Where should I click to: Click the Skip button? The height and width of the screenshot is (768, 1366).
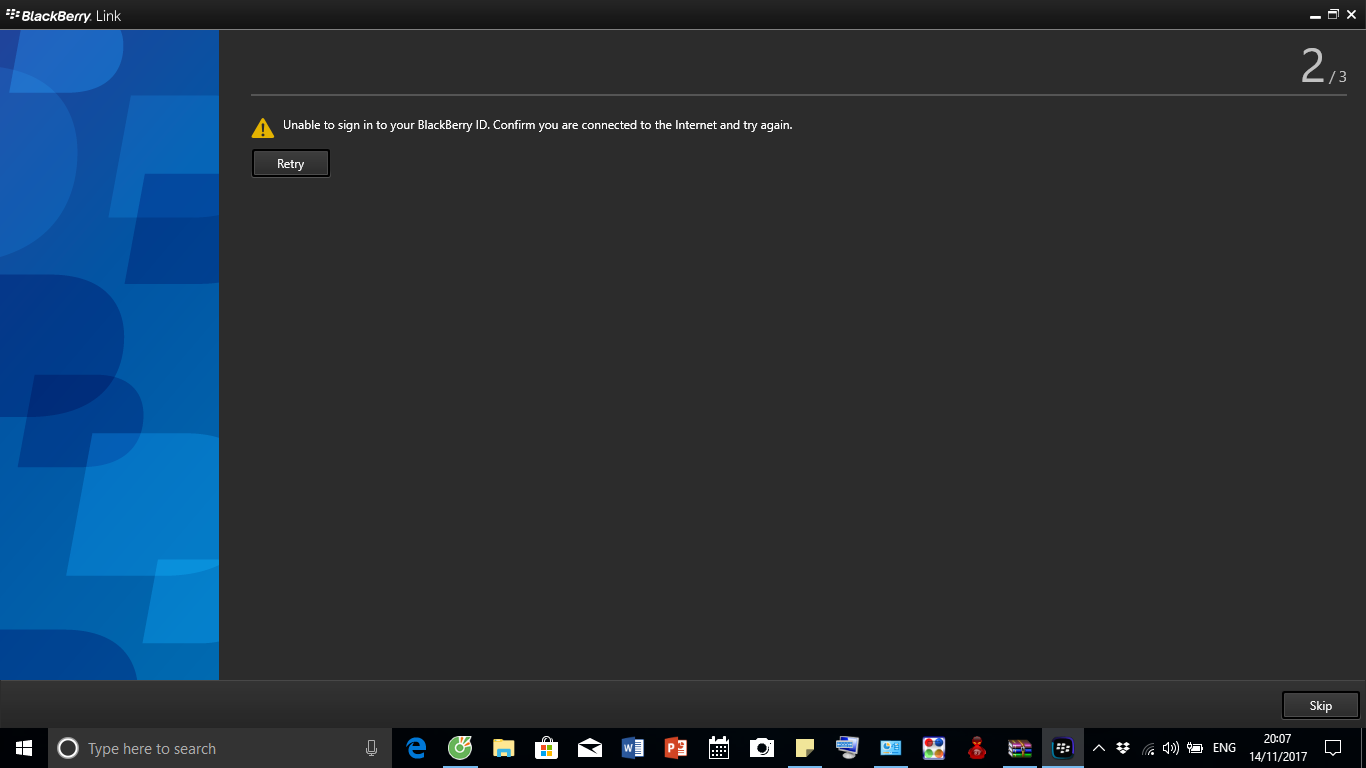click(1321, 705)
